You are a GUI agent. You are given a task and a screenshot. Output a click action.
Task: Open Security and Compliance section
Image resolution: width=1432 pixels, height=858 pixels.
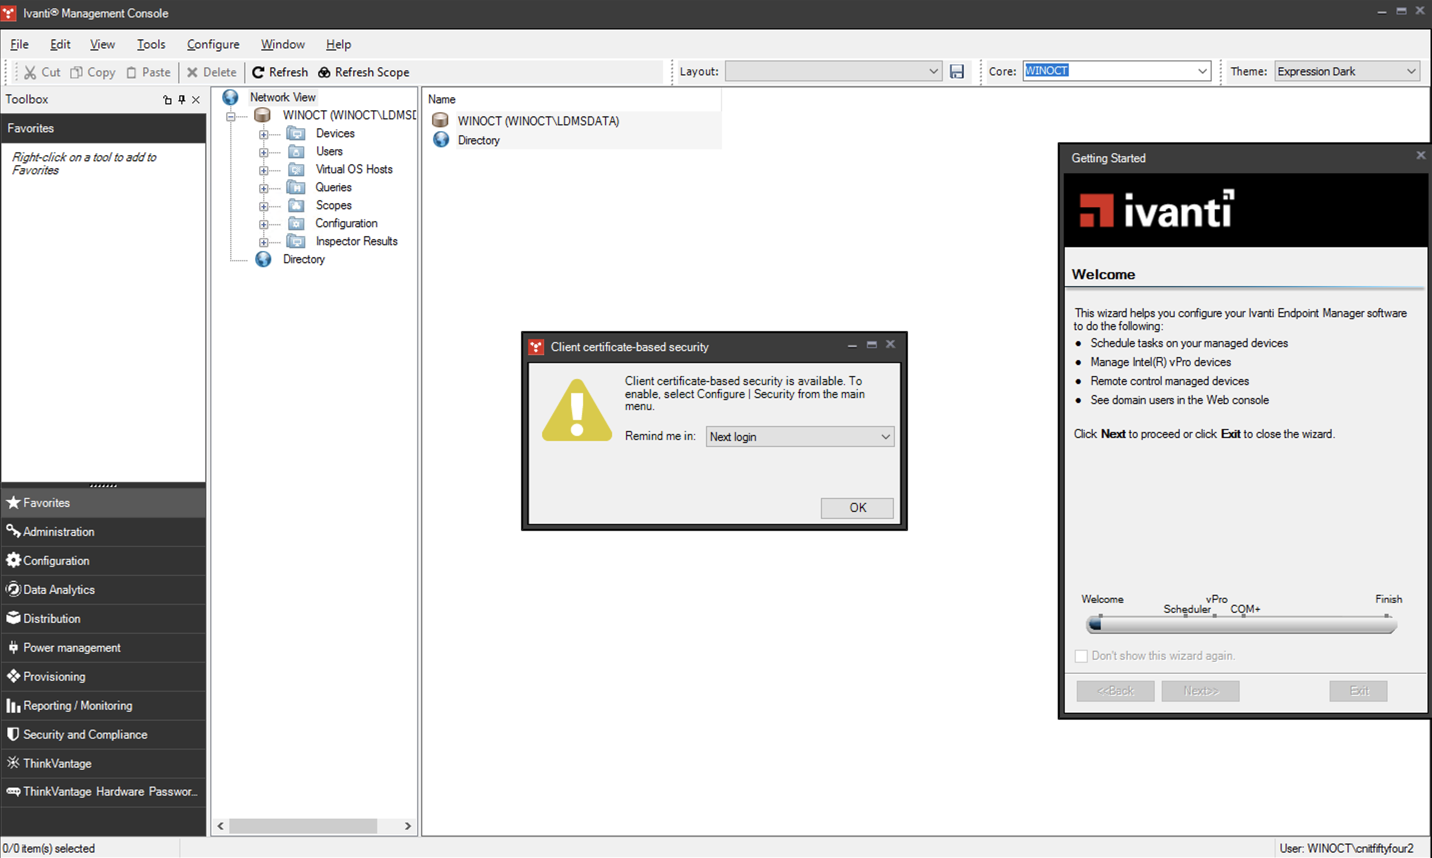tap(103, 735)
